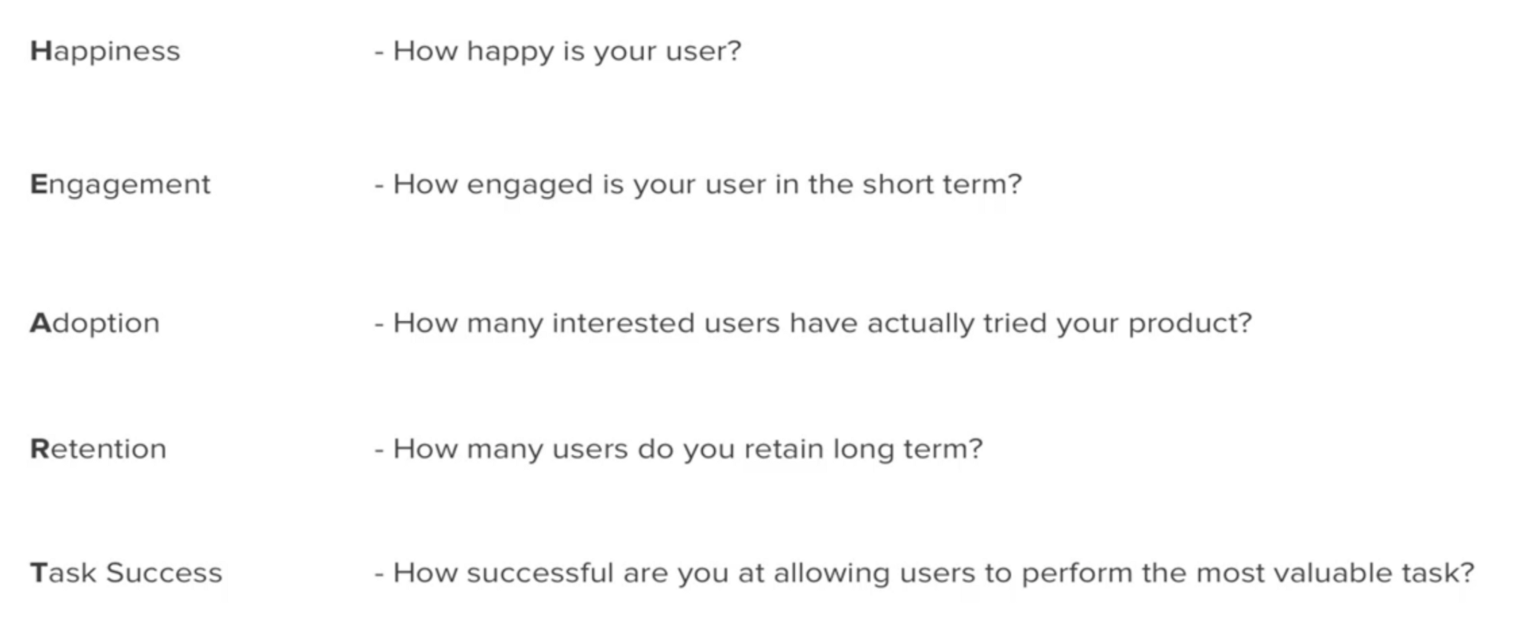1517x629 pixels.
Task: Click the bold letter R in Retention
Action: 40,449
